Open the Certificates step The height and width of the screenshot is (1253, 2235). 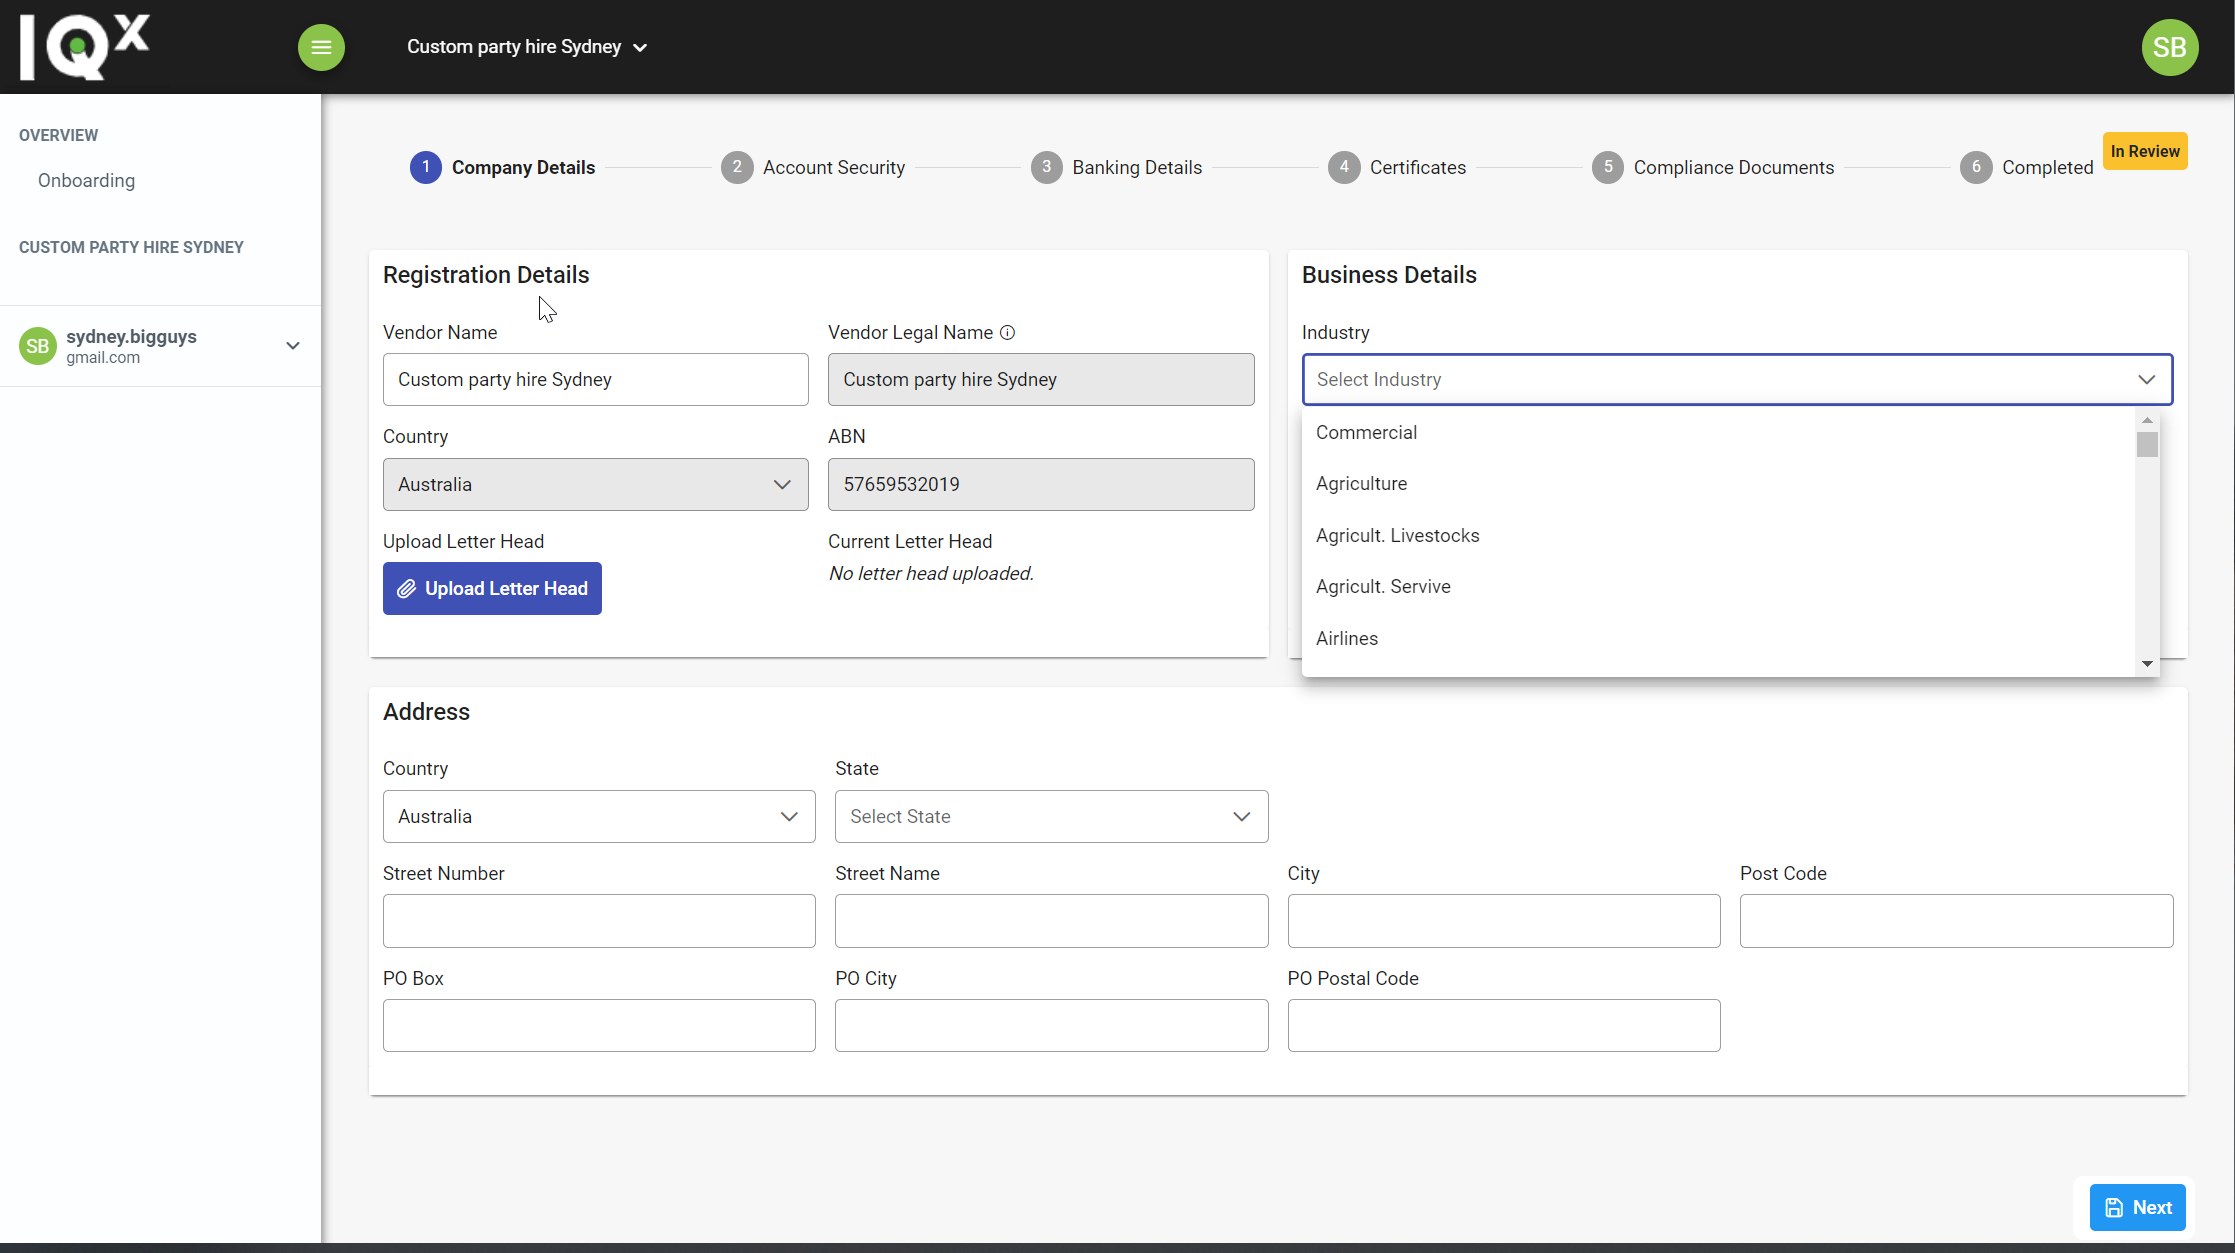point(1417,167)
